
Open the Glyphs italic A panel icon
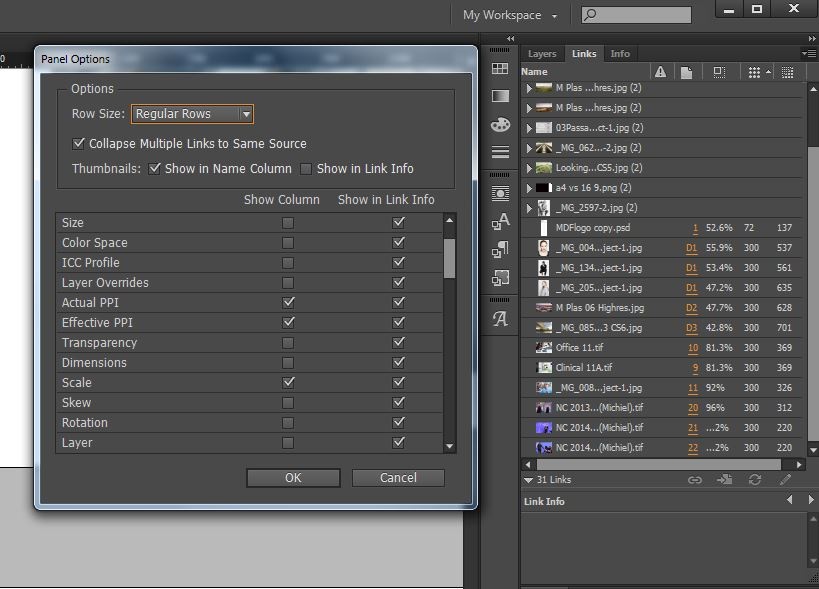[x=500, y=318]
